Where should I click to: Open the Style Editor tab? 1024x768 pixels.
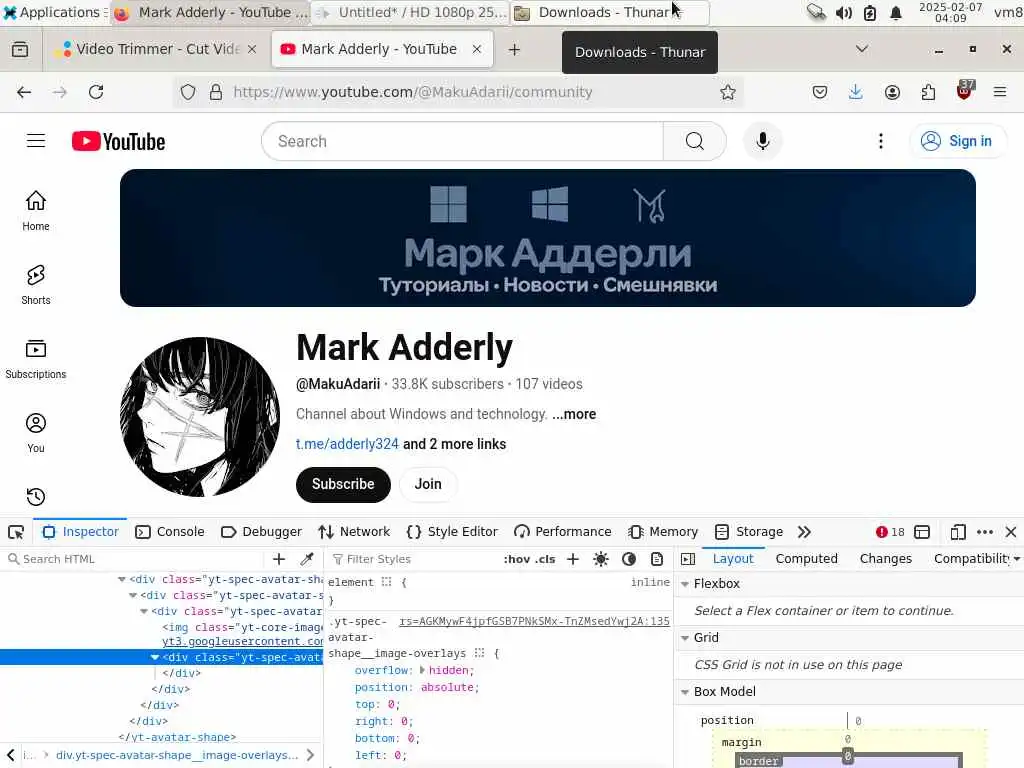pyautogui.click(x=452, y=532)
